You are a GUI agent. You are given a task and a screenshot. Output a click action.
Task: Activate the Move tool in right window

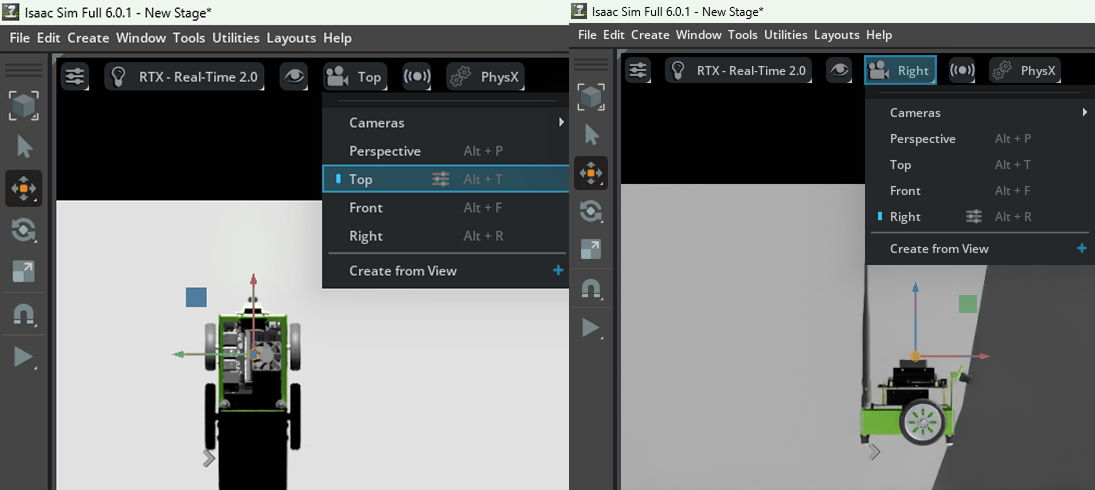click(591, 172)
